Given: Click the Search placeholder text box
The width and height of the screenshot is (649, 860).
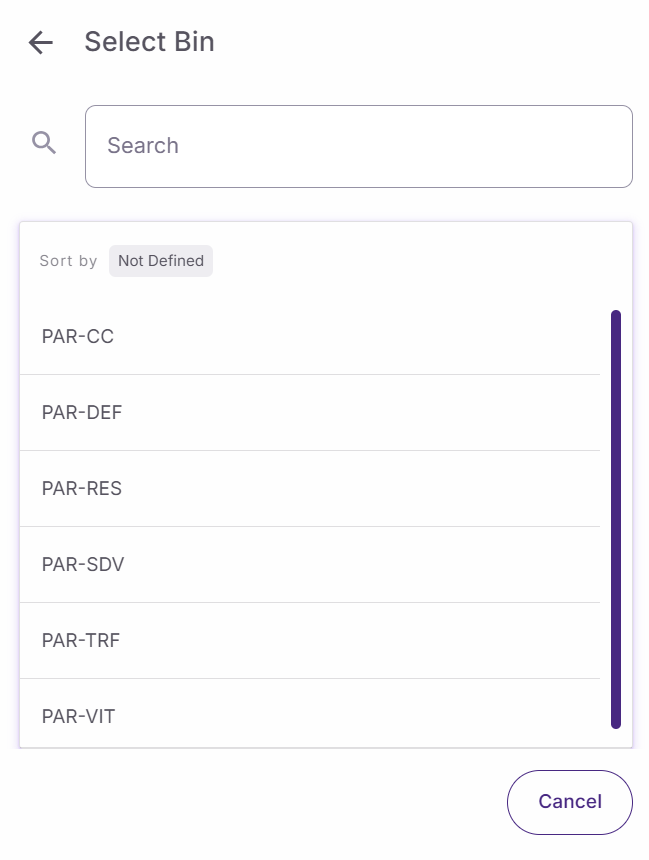Looking at the screenshot, I should coord(358,146).
